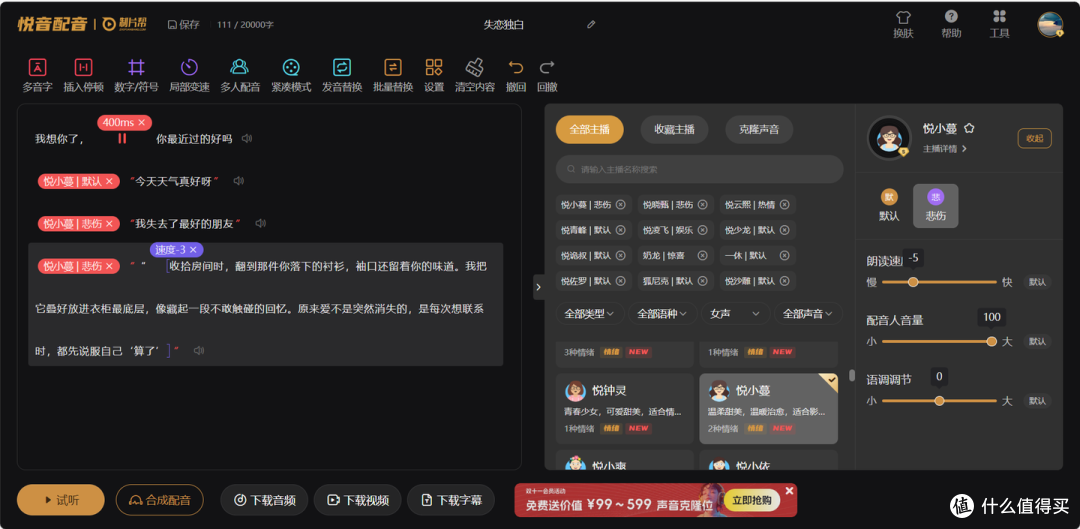Open the 发音替换 pronunciation replace tool
Screen dimensions: 1080x529
tap(342, 75)
